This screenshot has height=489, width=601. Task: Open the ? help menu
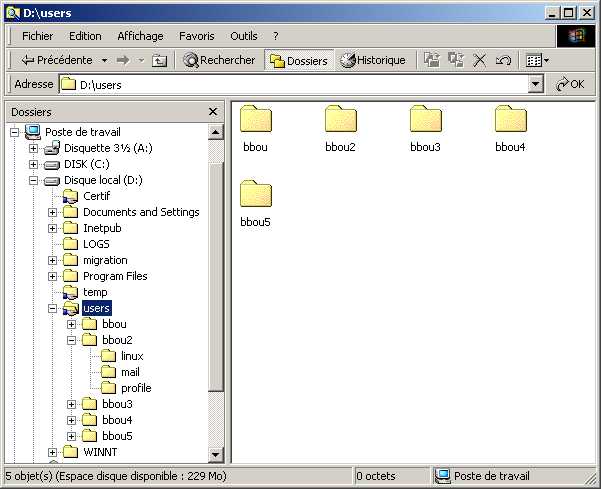coord(276,36)
